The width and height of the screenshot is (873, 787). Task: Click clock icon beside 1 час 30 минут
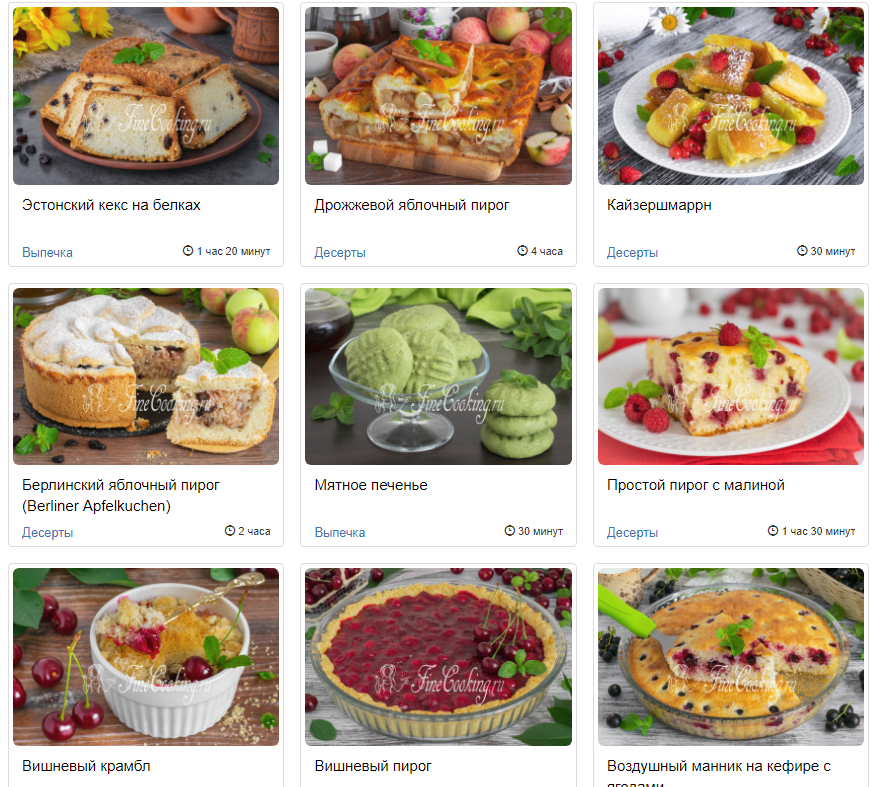click(x=773, y=531)
